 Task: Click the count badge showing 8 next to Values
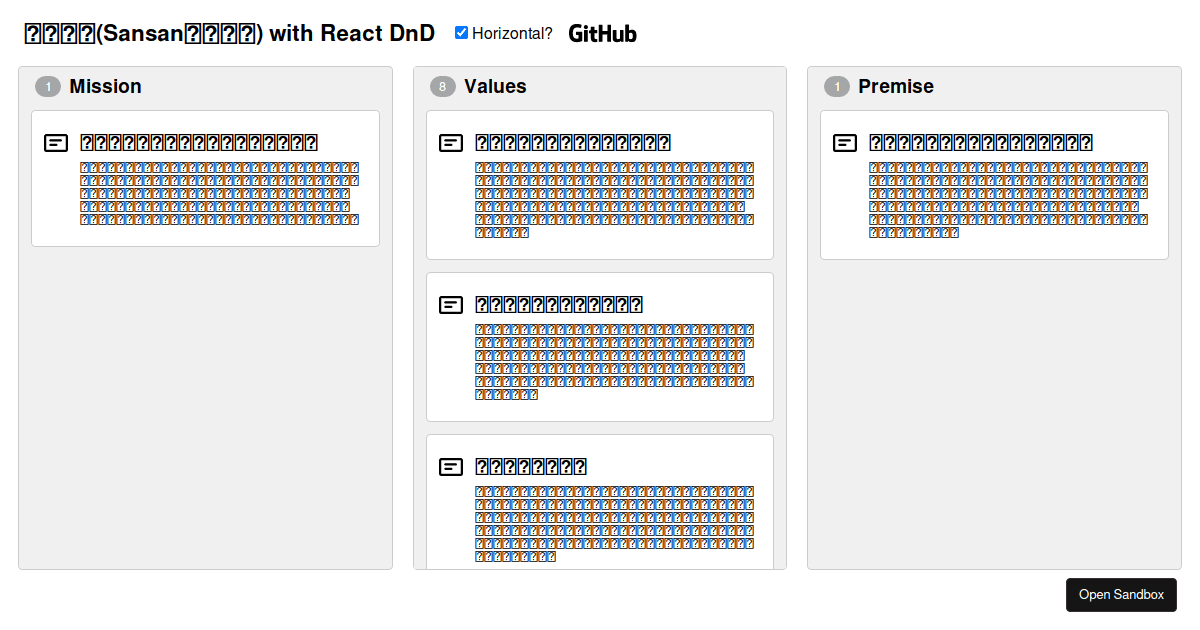tap(441, 86)
